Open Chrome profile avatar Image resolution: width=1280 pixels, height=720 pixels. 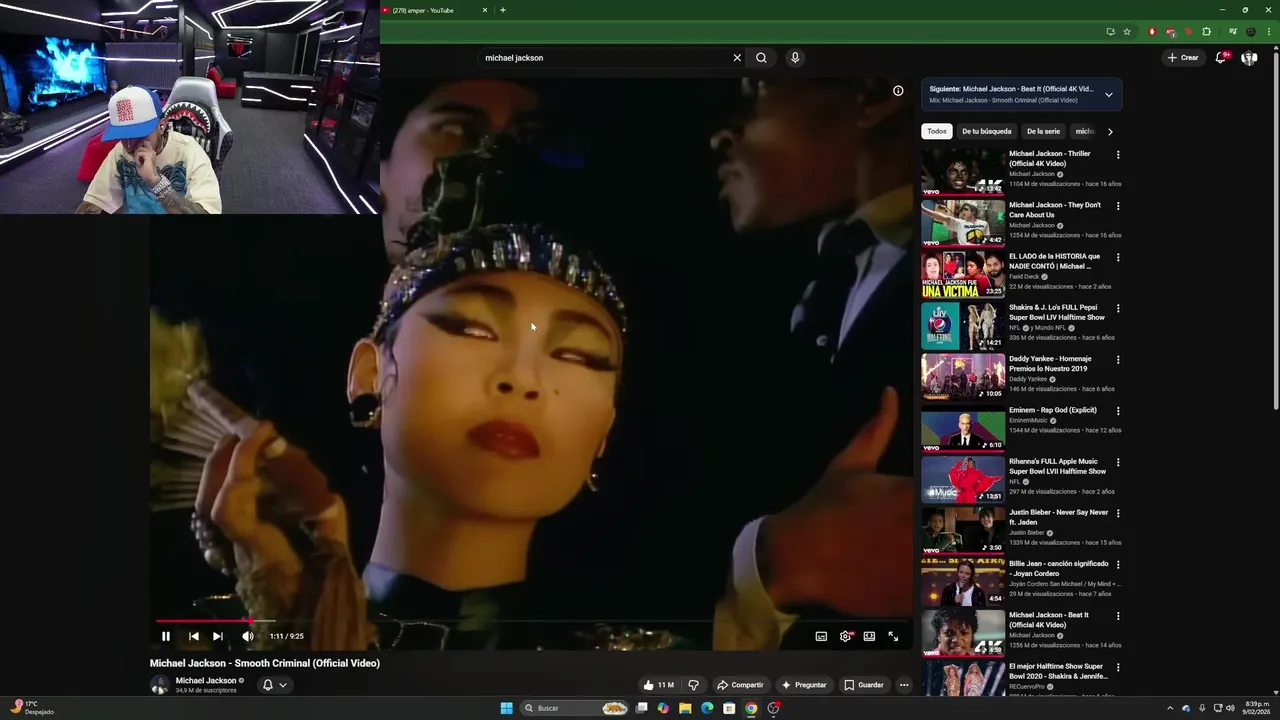click(1250, 32)
